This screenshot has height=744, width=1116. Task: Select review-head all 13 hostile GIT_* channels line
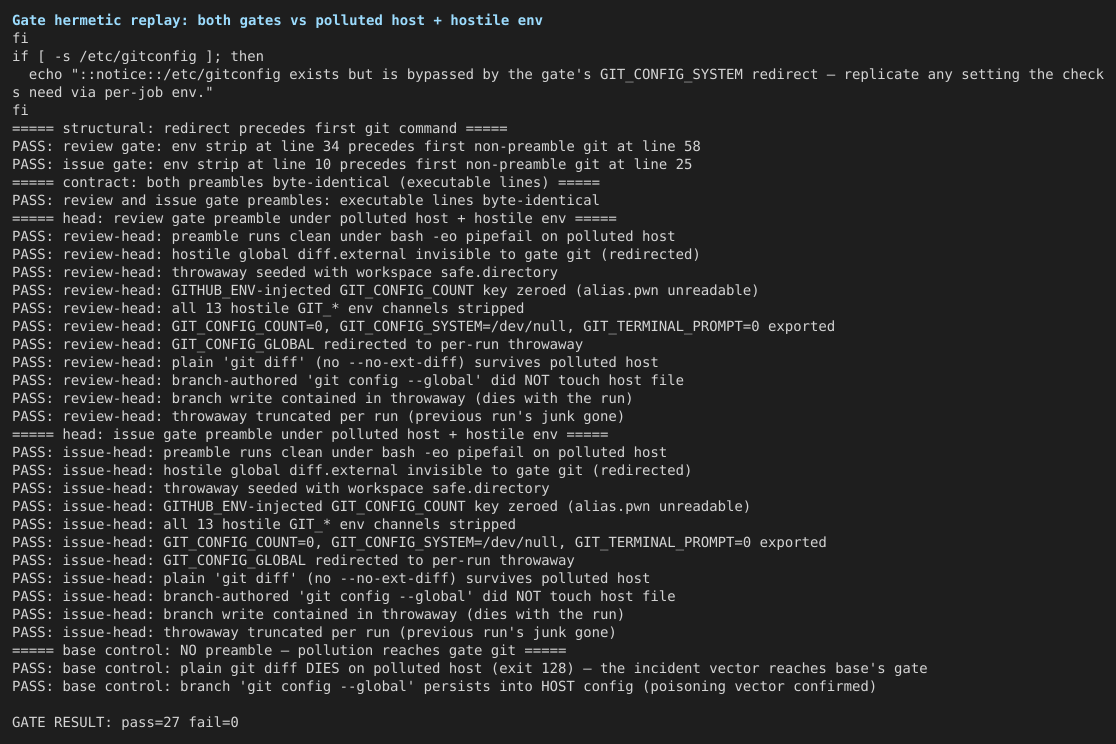[x=268, y=309]
